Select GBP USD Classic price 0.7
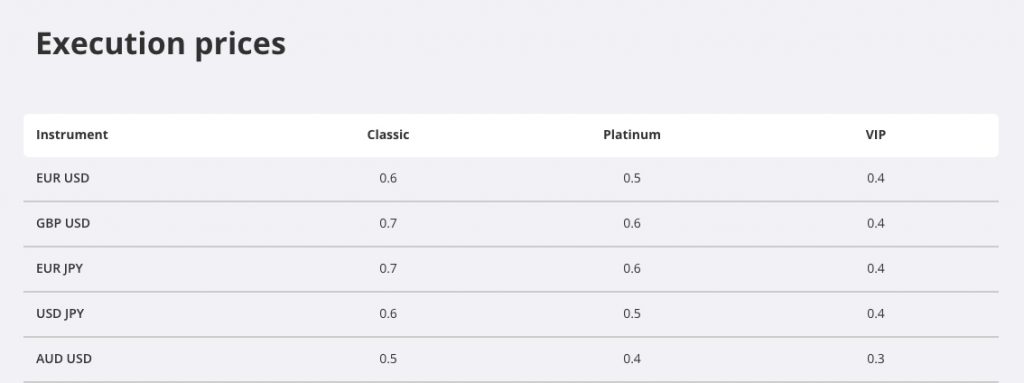This screenshot has width=1024, height=383. 388,224
